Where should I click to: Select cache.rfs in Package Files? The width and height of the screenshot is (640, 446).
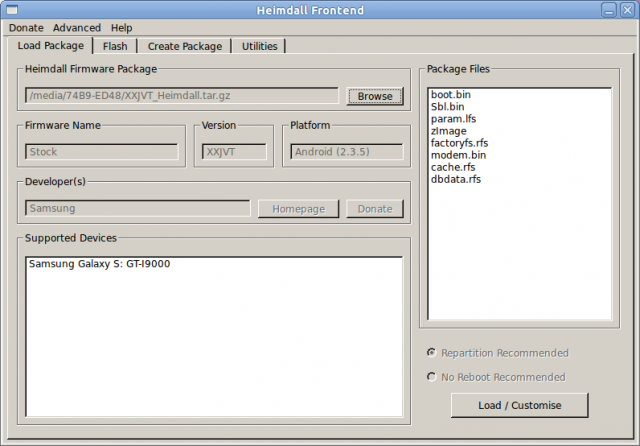point(453,167)
